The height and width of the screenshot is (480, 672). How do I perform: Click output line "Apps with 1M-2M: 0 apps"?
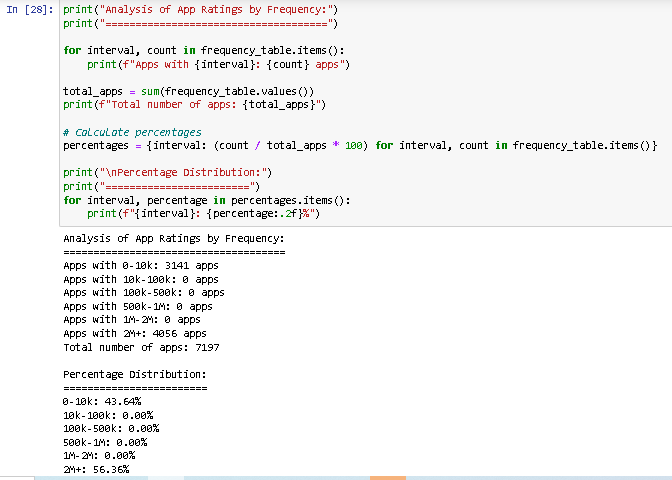[x=132, y=320]
